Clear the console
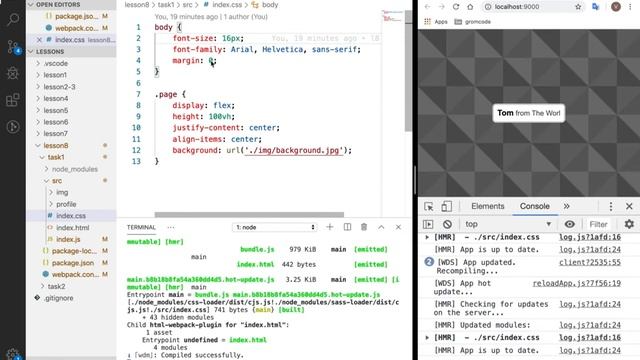This screenshot has height=360, width=640. [447, 224]
